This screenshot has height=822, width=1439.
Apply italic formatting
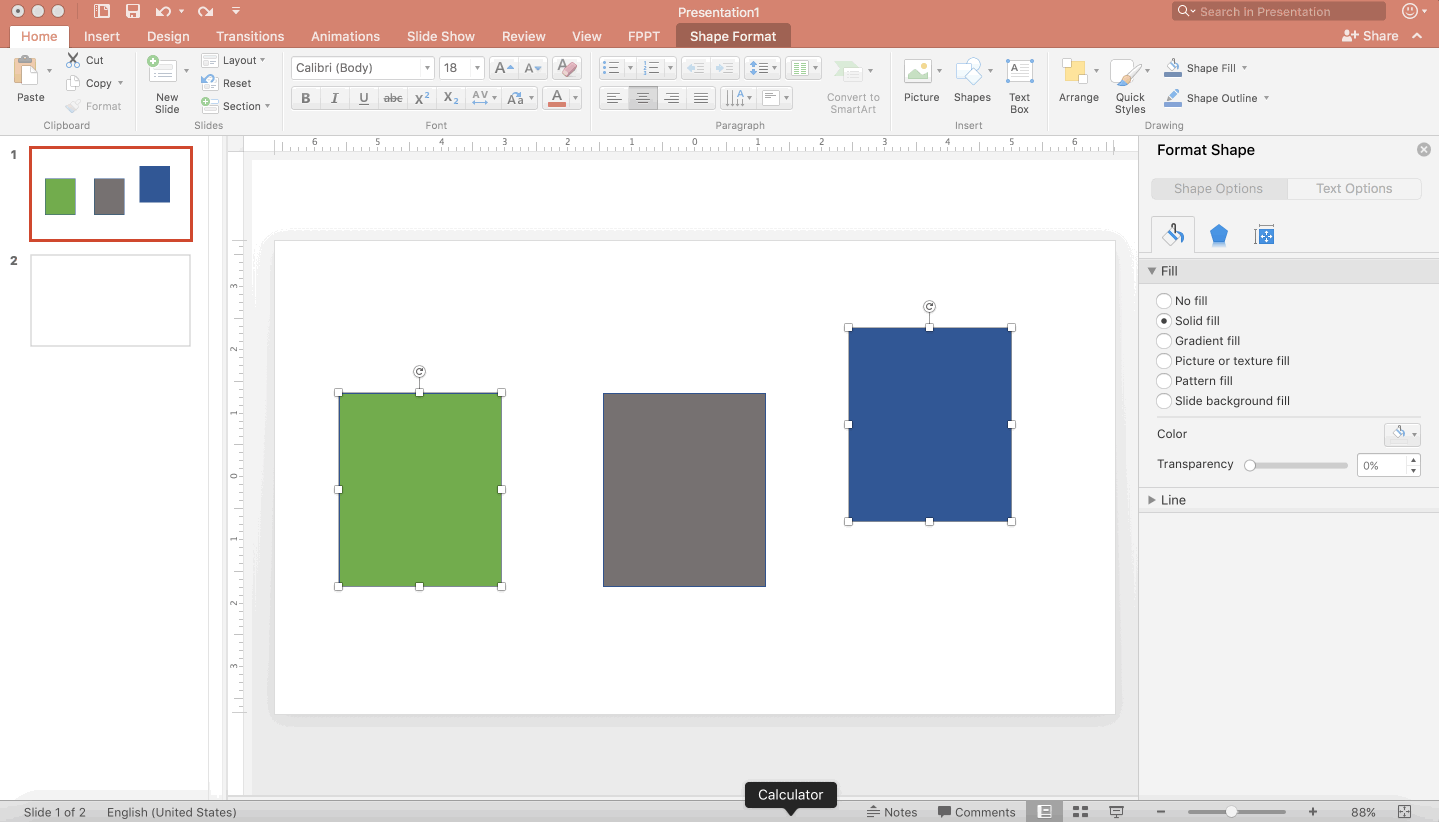click(334, 98)
